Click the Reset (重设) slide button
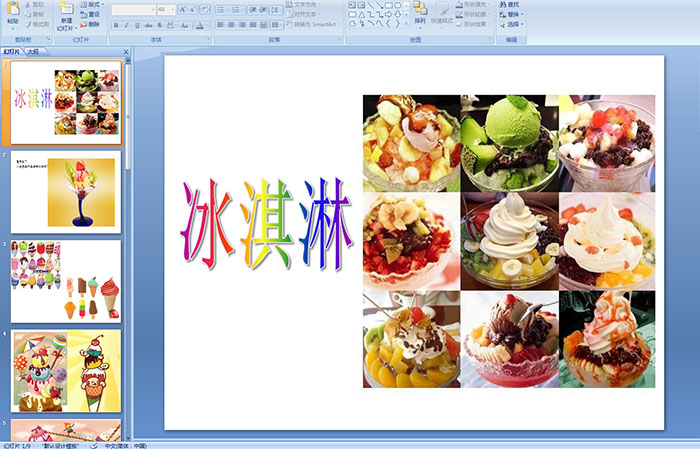The image size is (700, 449). click(x=90, y=14)
